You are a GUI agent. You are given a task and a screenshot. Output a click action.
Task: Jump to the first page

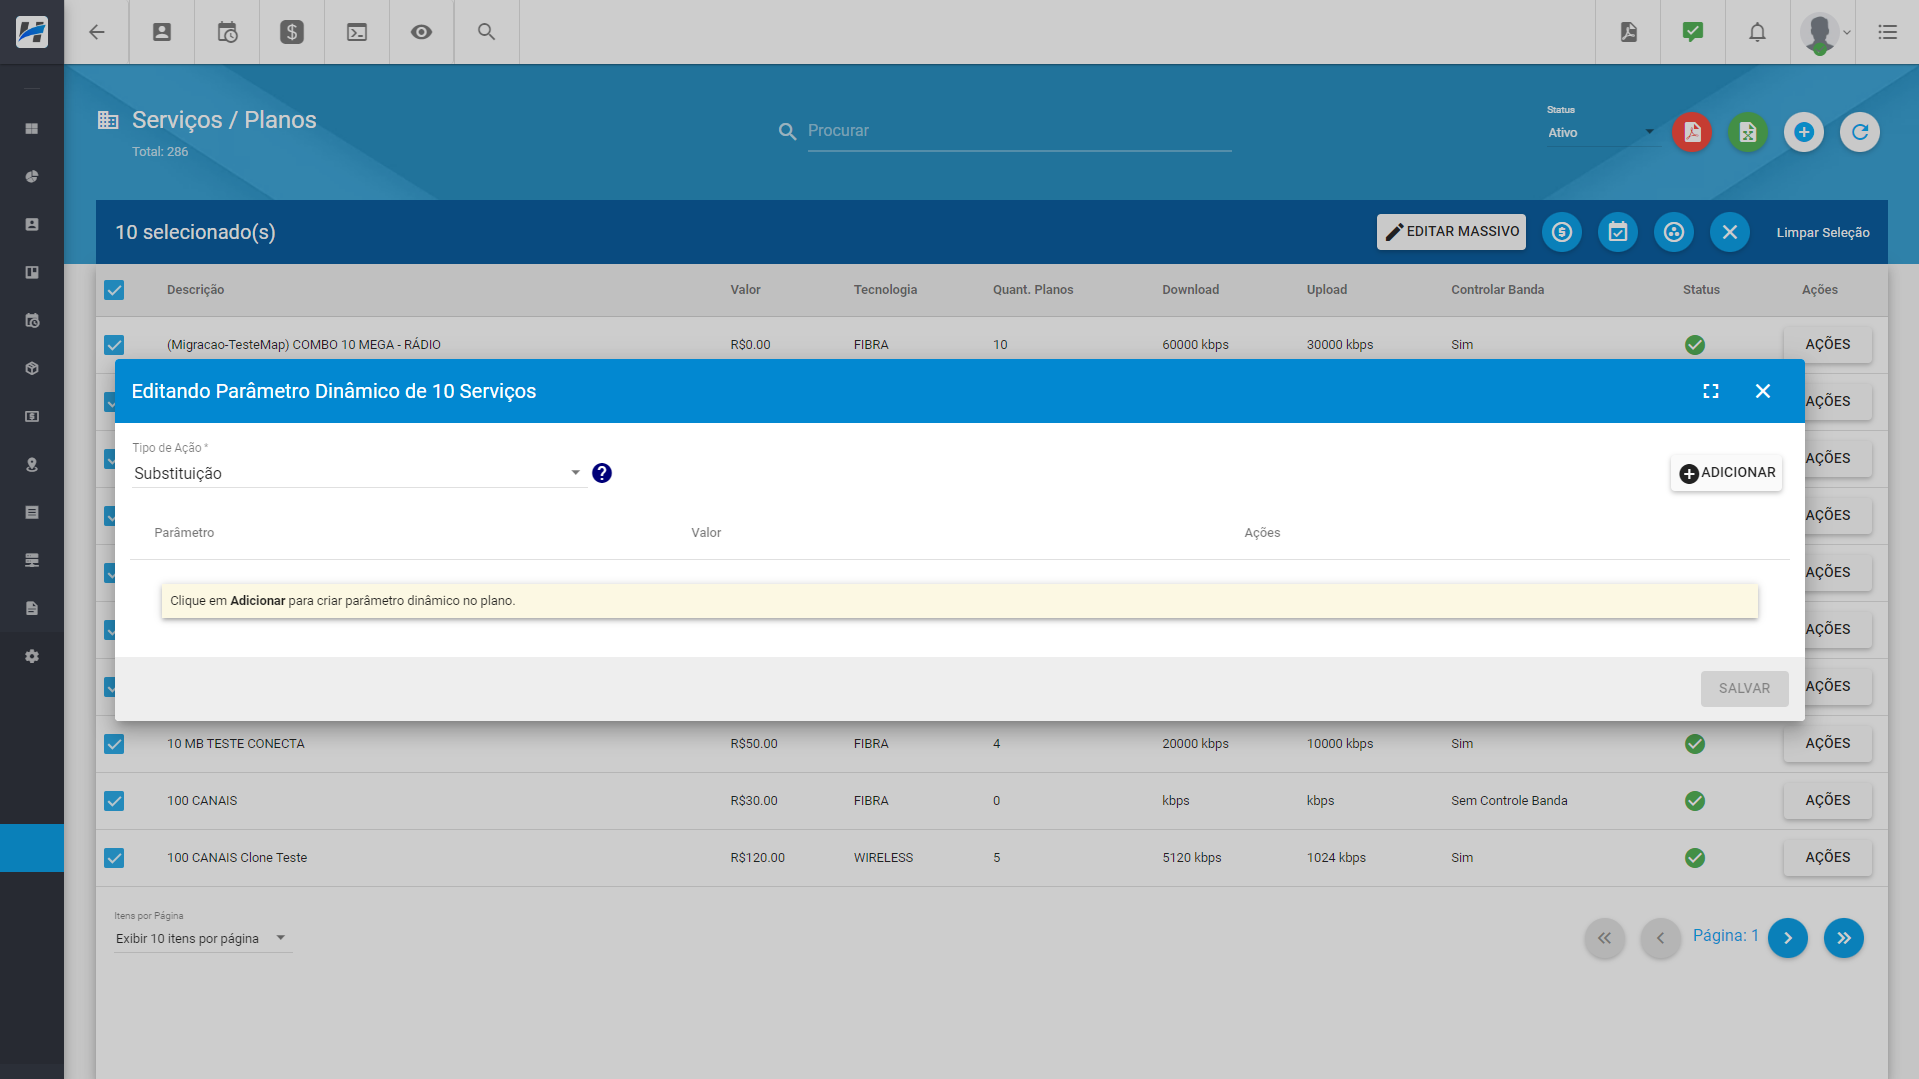(x=1604, y=938)
